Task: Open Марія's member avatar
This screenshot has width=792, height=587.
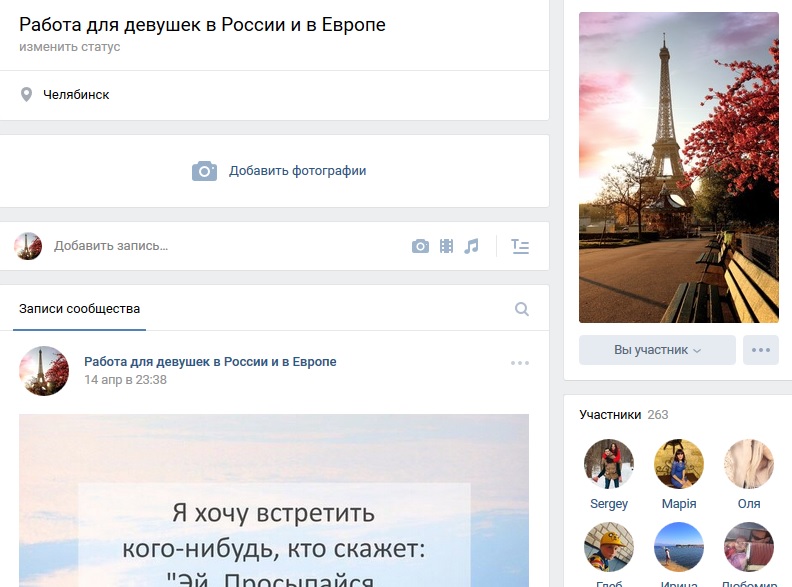Action: pyautogui.click(x=679, y=464)
